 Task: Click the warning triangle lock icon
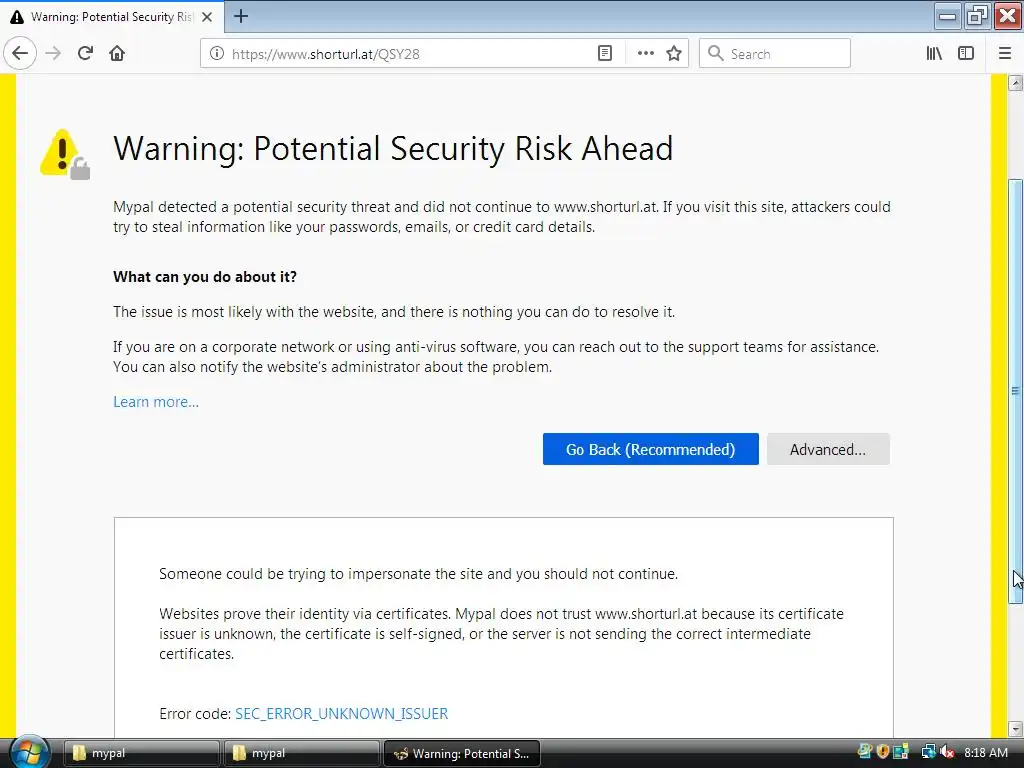click(65, 154)
